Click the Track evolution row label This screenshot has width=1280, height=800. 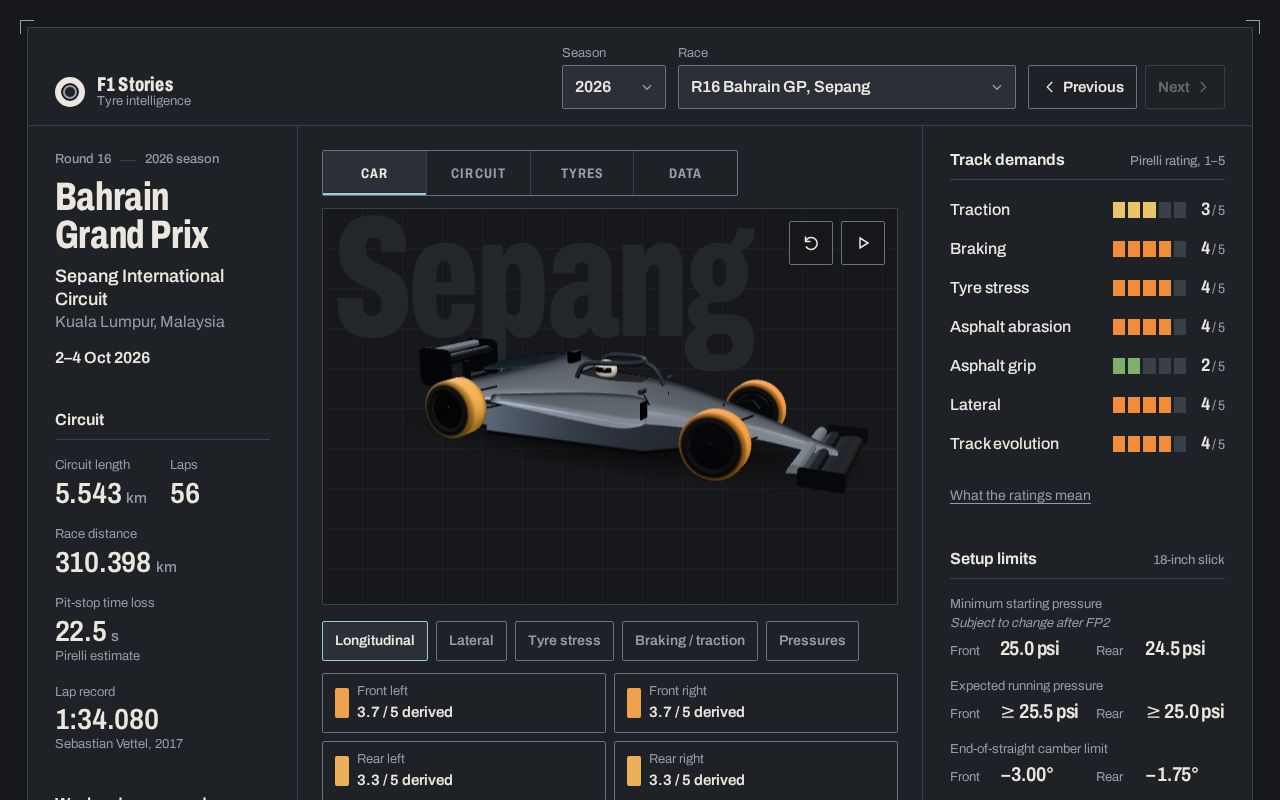coord(1004,444)
